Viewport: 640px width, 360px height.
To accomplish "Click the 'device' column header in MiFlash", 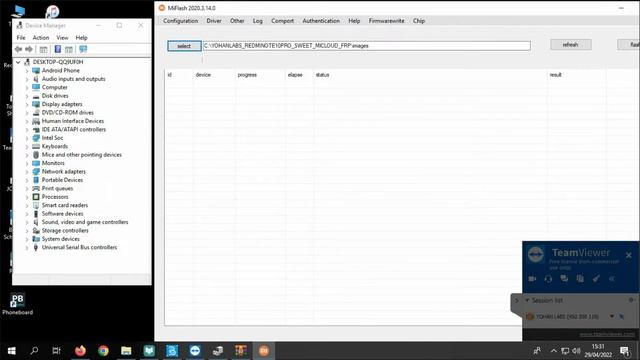I will 203,75.
